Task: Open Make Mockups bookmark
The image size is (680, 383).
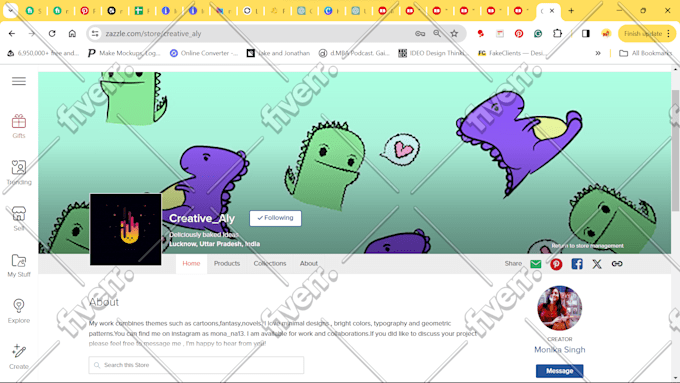Action: [124, 53]
